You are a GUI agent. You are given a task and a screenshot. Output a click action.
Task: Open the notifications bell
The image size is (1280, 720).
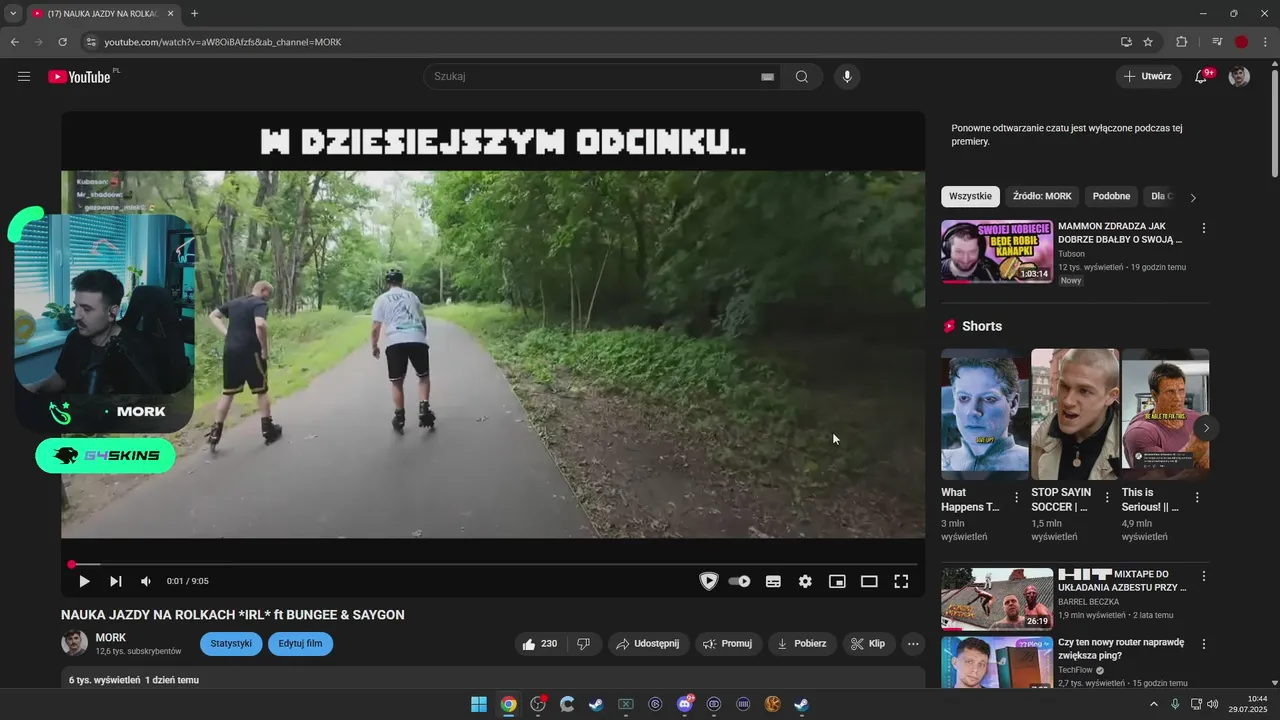point(1201,77)
